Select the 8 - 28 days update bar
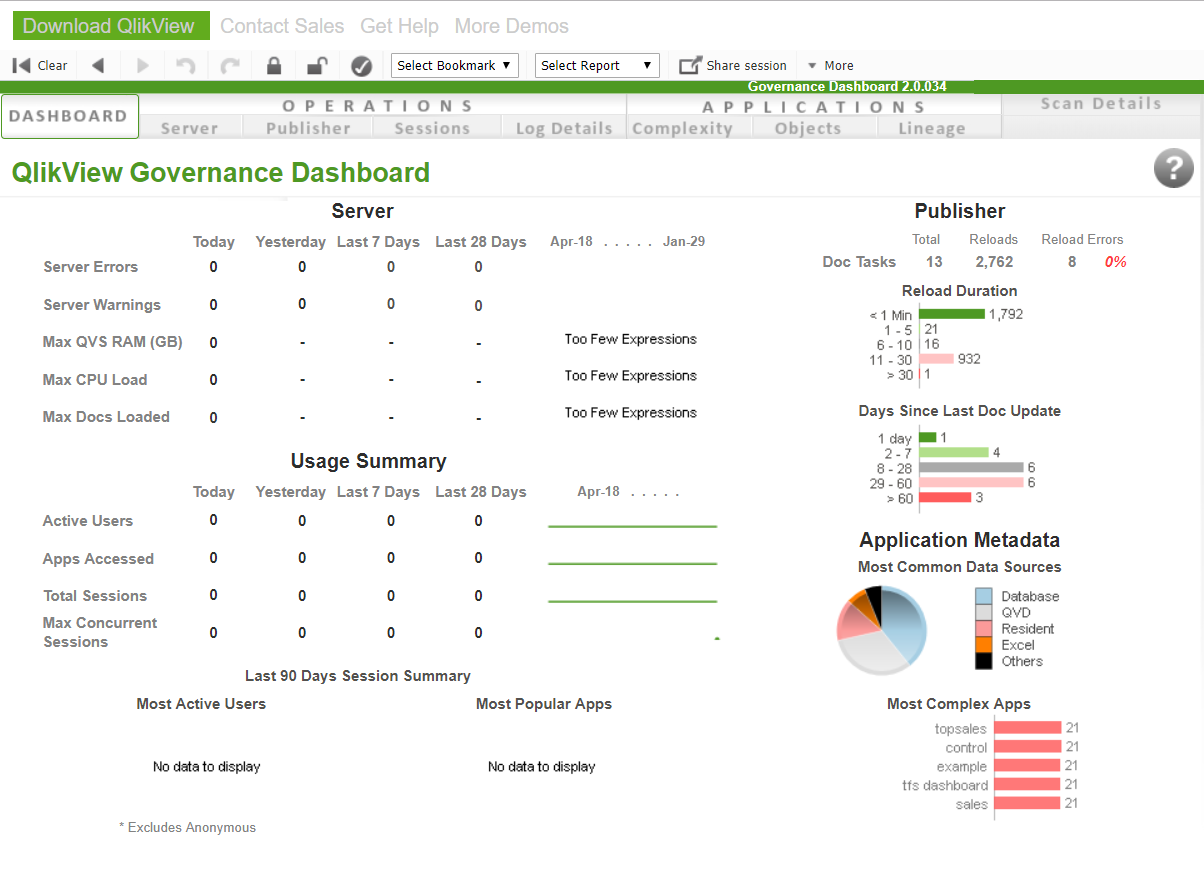Screen dimensions: 1204x895 [x=971, y=467]
